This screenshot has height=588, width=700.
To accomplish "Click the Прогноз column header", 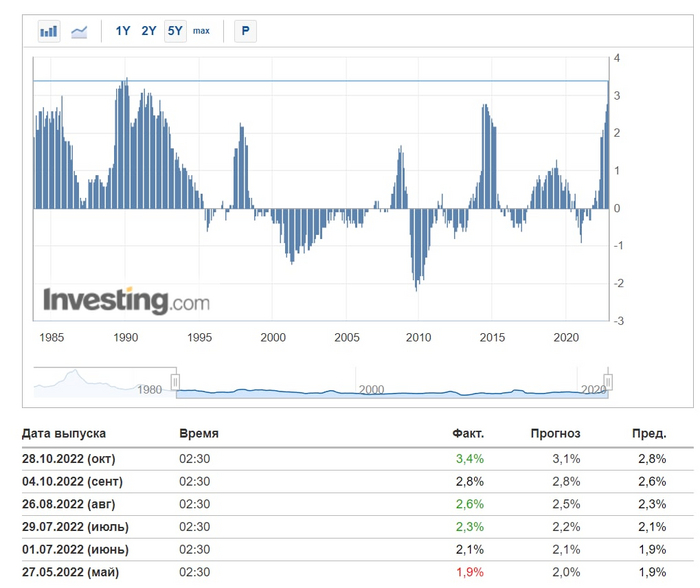I will [557, 434].
